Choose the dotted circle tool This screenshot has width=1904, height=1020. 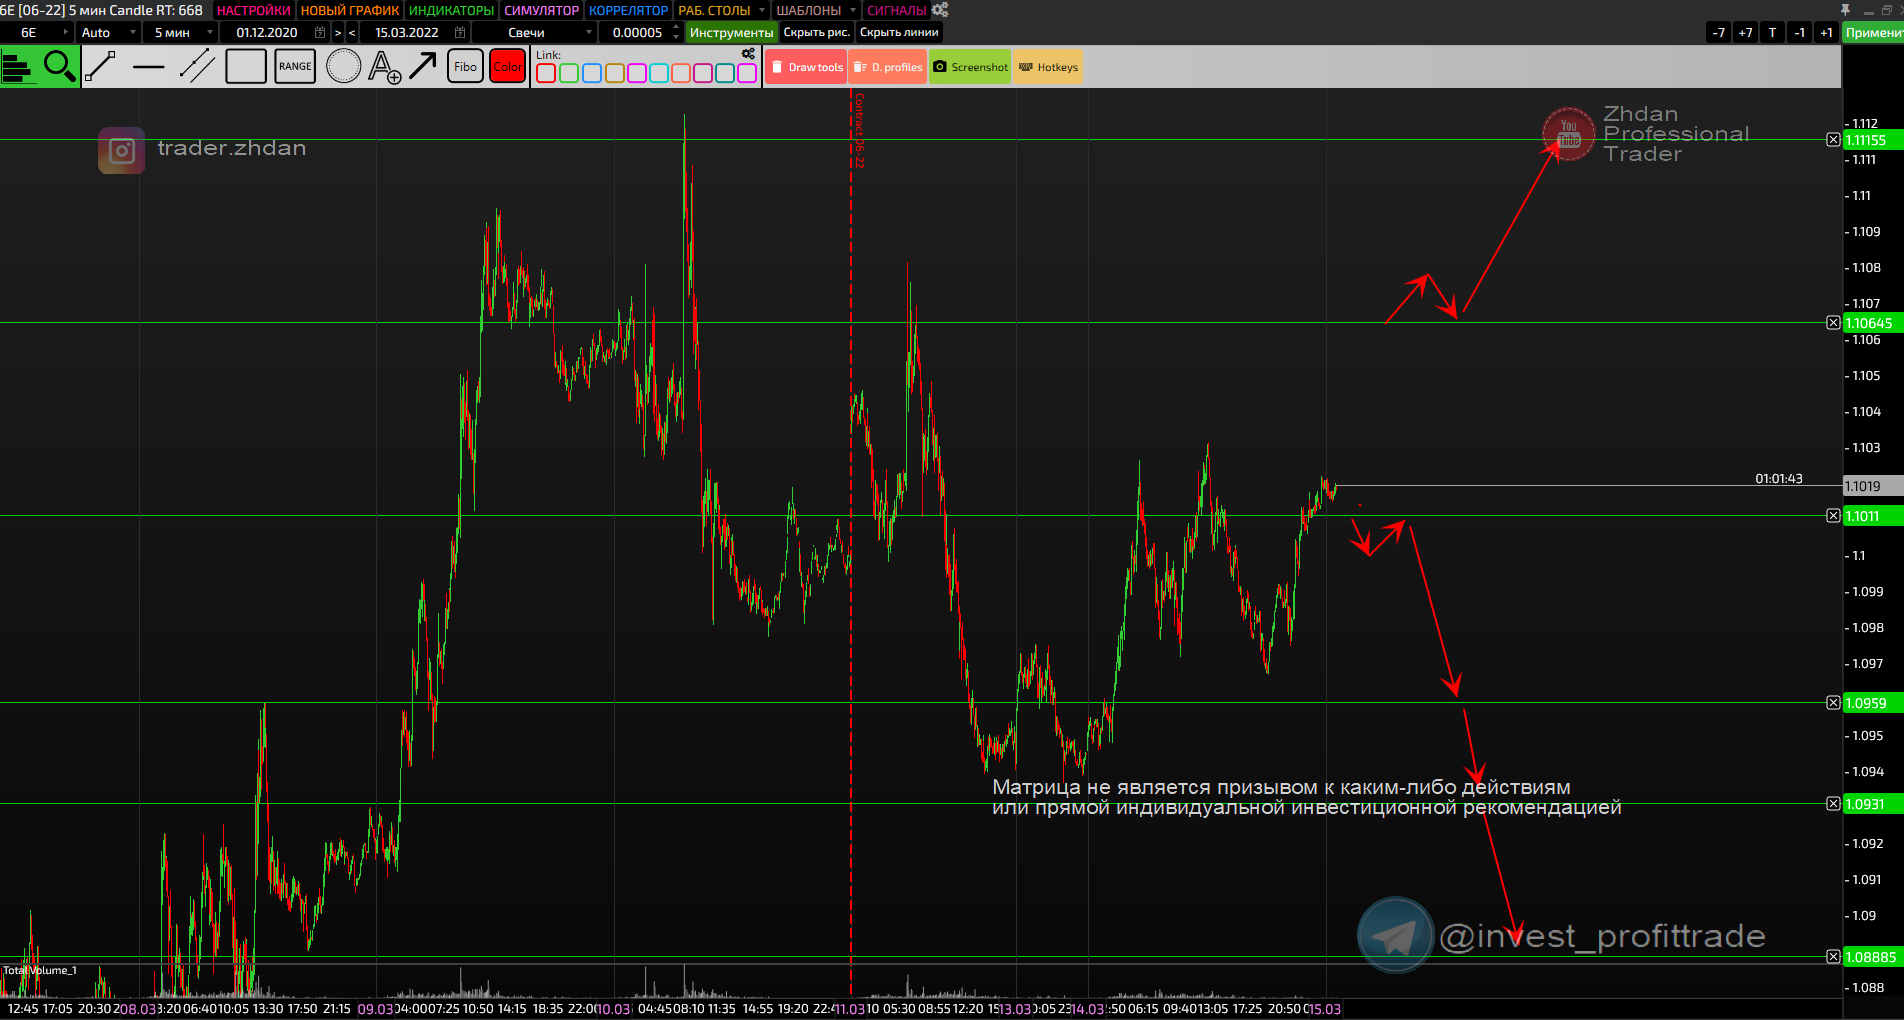343,67
